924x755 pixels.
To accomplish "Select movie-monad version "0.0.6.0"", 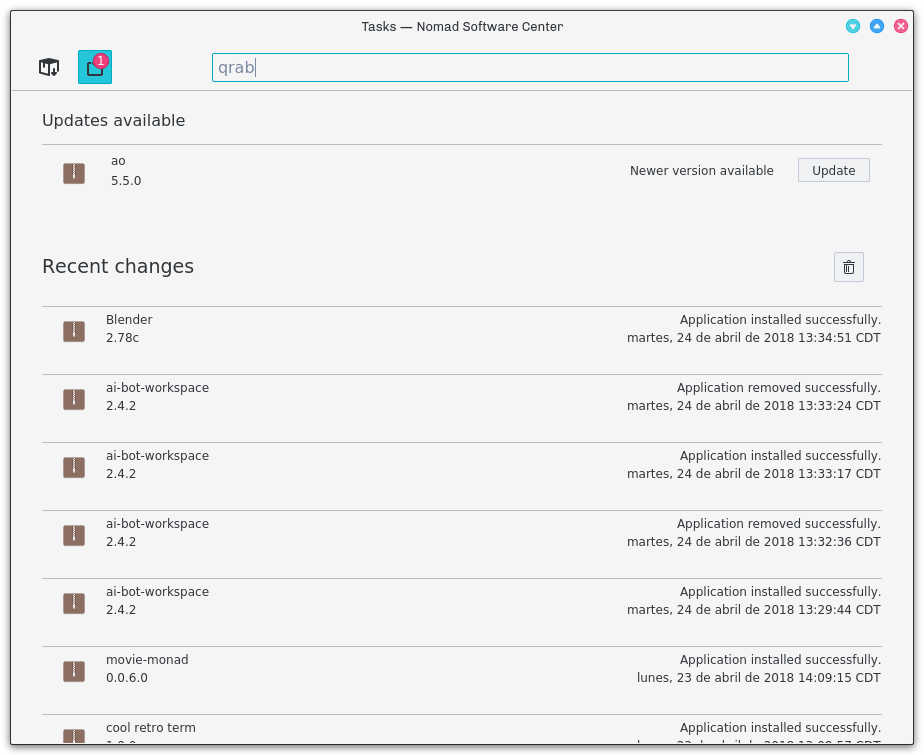I will pyautogui.click(x=127, y=678).
